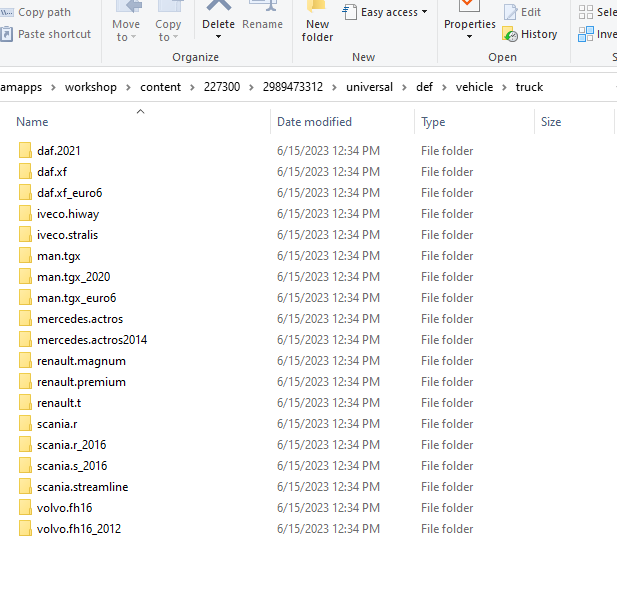Select the iveco.stralis folder icon
This screenshot has width=617, height=595.
pyautogui.click(x=25, y=235)
